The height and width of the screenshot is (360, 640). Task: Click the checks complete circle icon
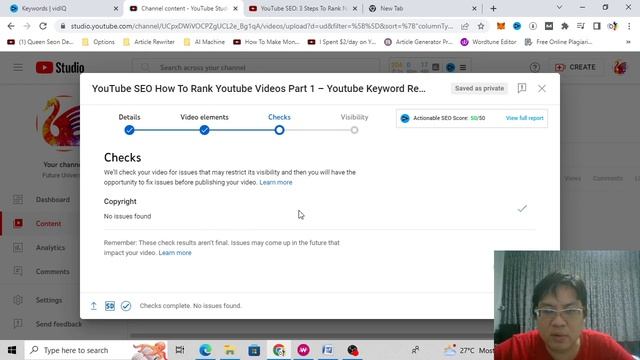coord(126,306)
